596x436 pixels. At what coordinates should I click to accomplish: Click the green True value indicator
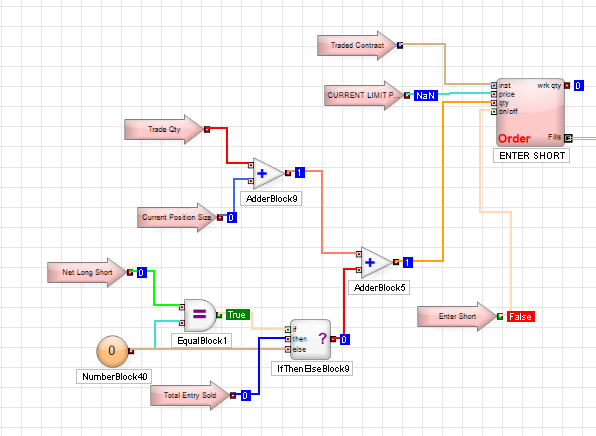point(238,315)
